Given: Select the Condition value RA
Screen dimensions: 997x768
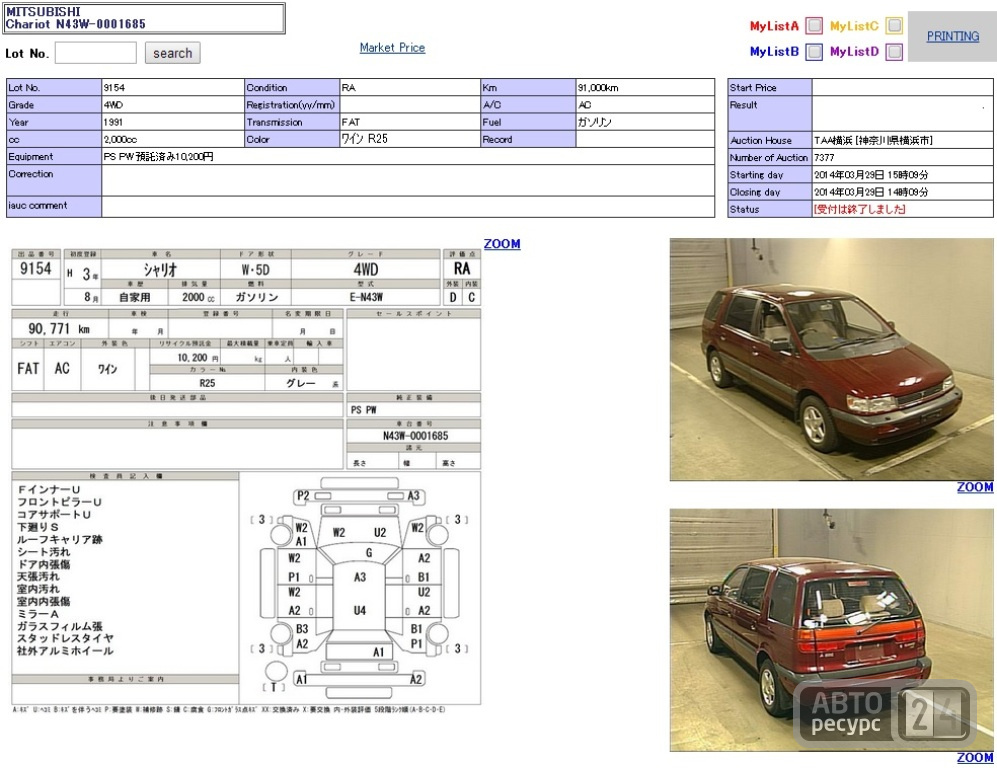Looking at the screenshot, I should [348, 88].
